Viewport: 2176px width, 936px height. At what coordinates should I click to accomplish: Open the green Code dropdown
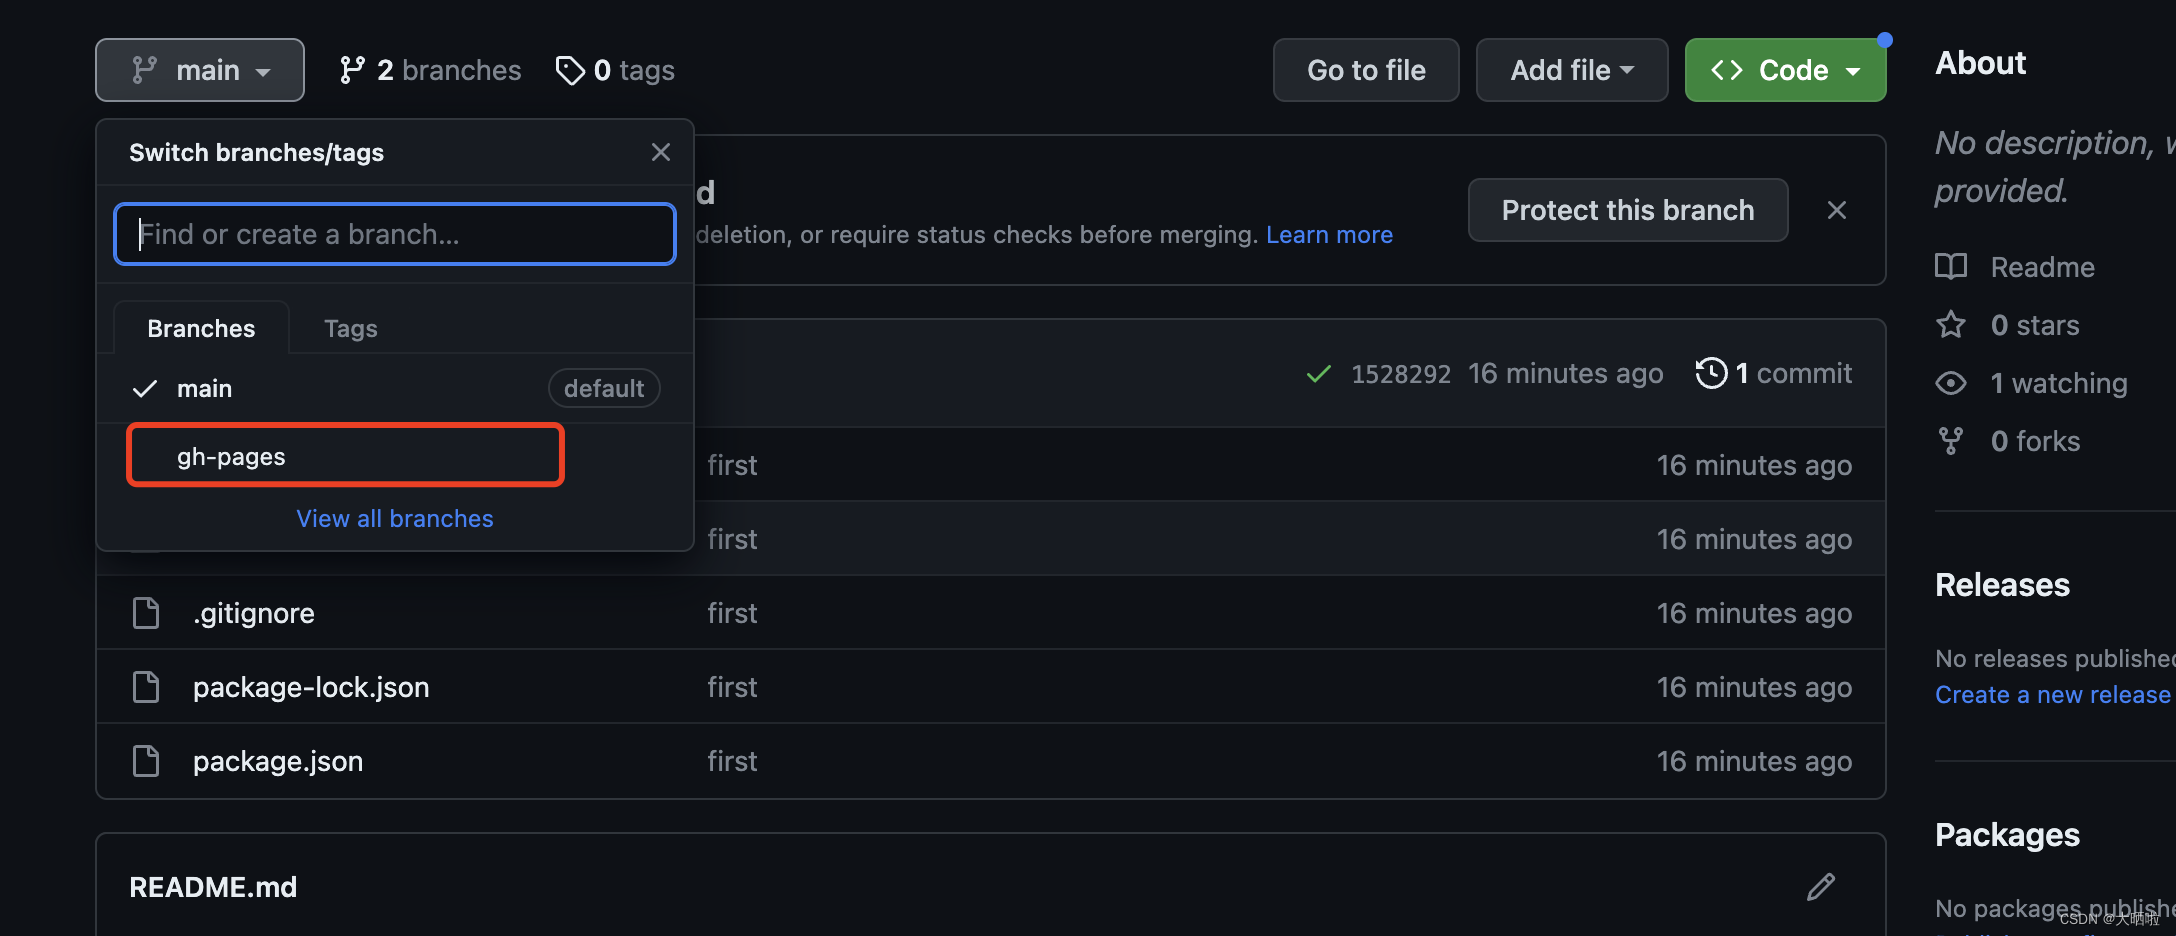click(1785, 70)
